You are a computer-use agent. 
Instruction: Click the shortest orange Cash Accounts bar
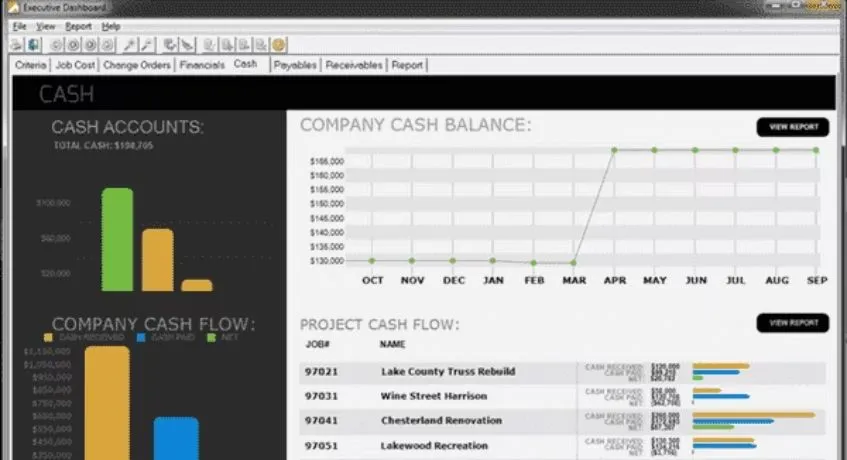pos(197,286)
